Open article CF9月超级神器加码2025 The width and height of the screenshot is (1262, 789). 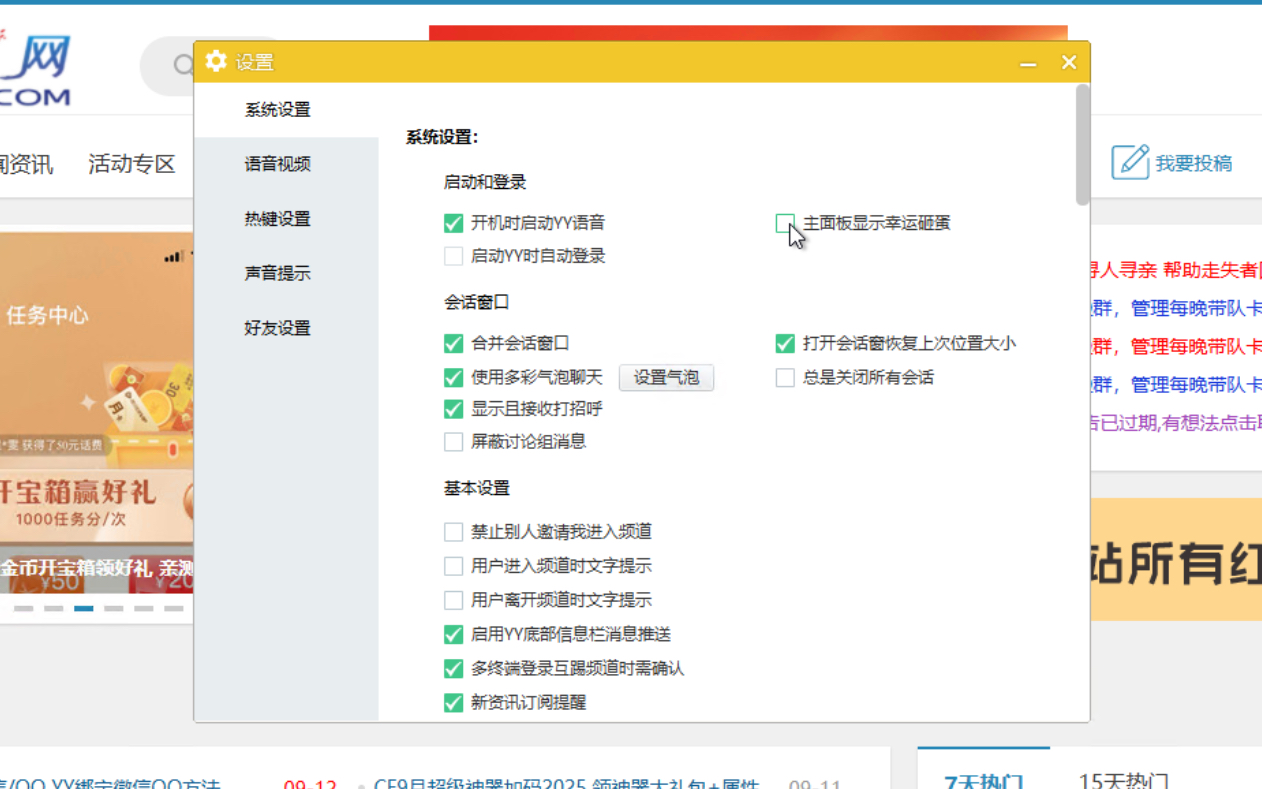566,785
